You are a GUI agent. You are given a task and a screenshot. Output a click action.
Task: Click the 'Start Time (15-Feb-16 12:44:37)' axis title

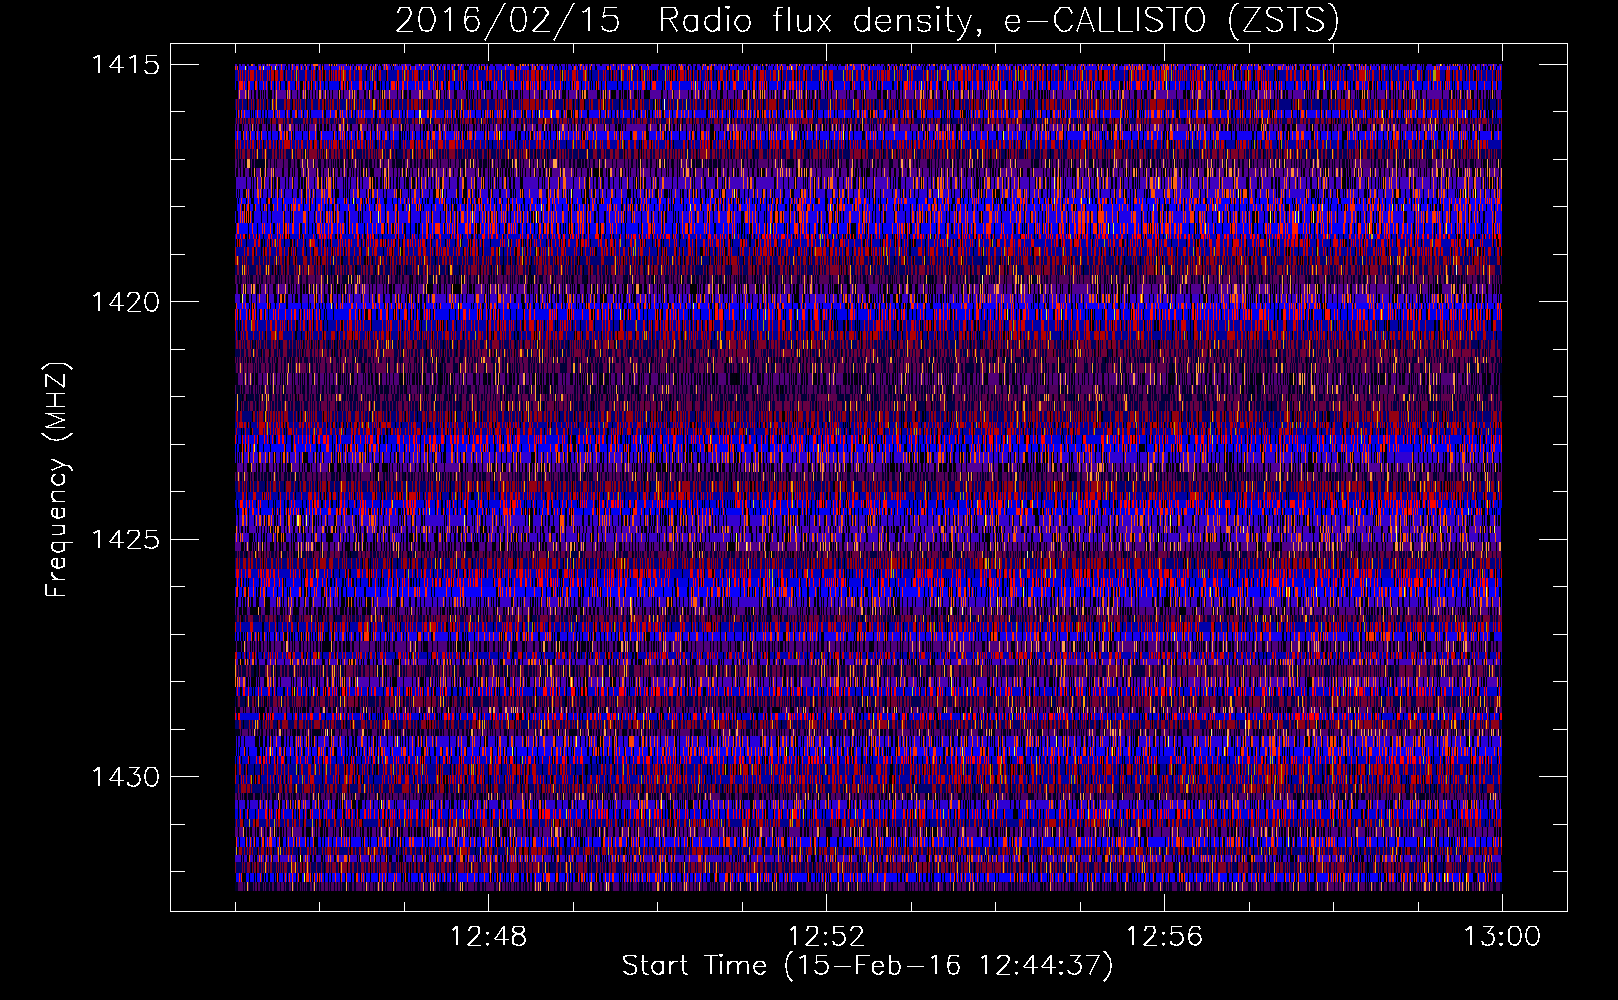[867, 966]
